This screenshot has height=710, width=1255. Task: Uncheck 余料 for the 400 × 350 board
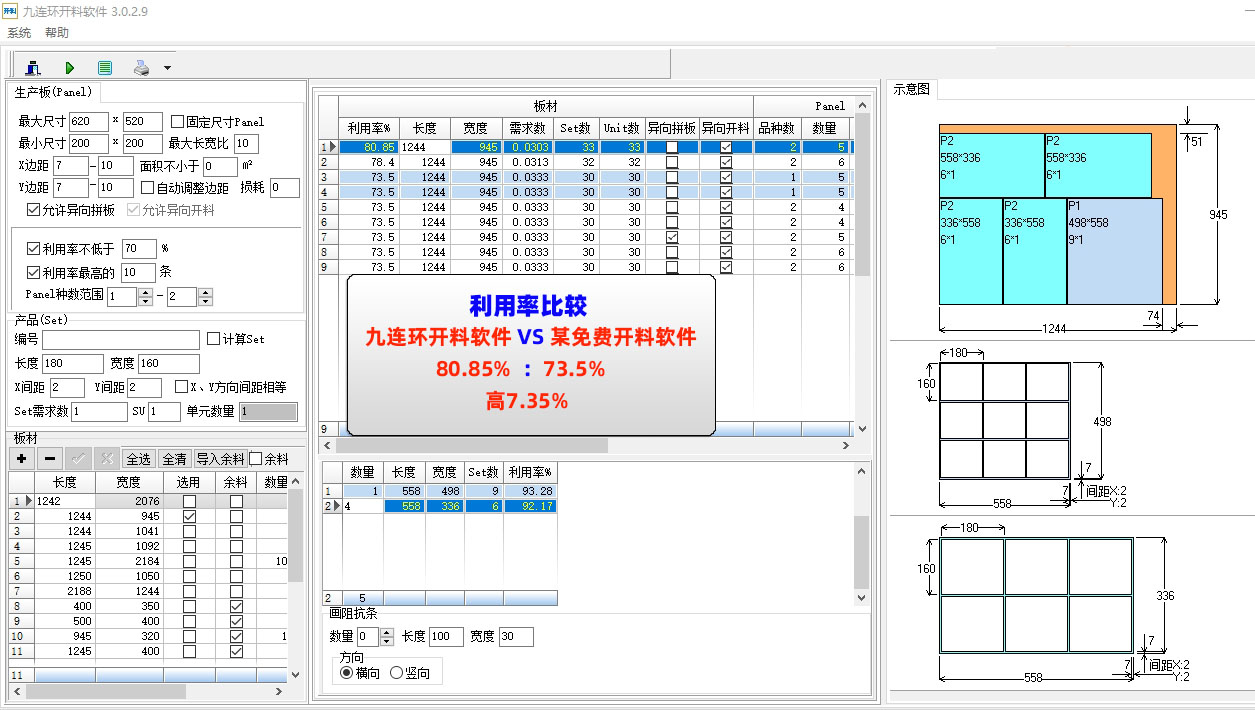pyautogui.click(x=236, y=606)
